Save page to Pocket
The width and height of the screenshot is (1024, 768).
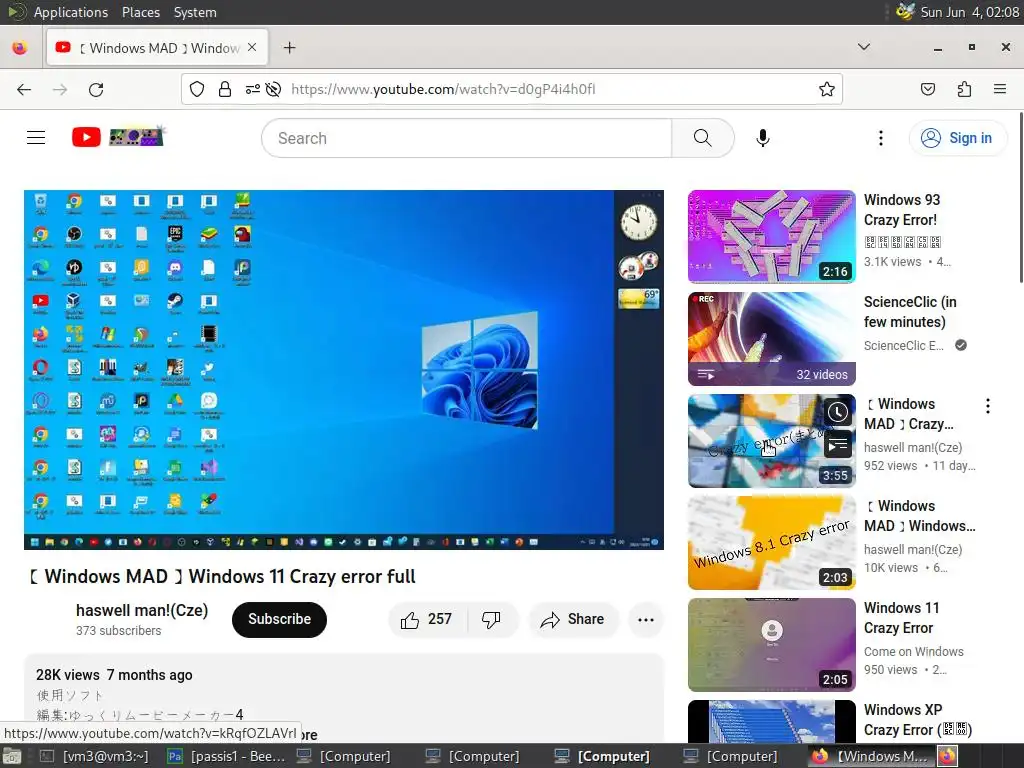coord(927,89)
